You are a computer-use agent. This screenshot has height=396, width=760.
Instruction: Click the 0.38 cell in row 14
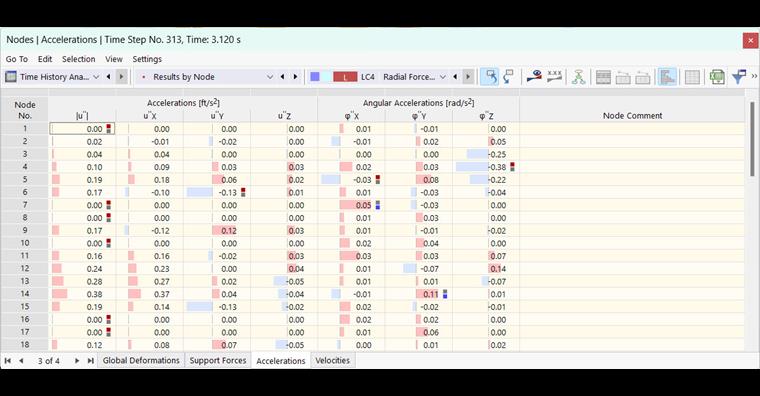(82, 294)
